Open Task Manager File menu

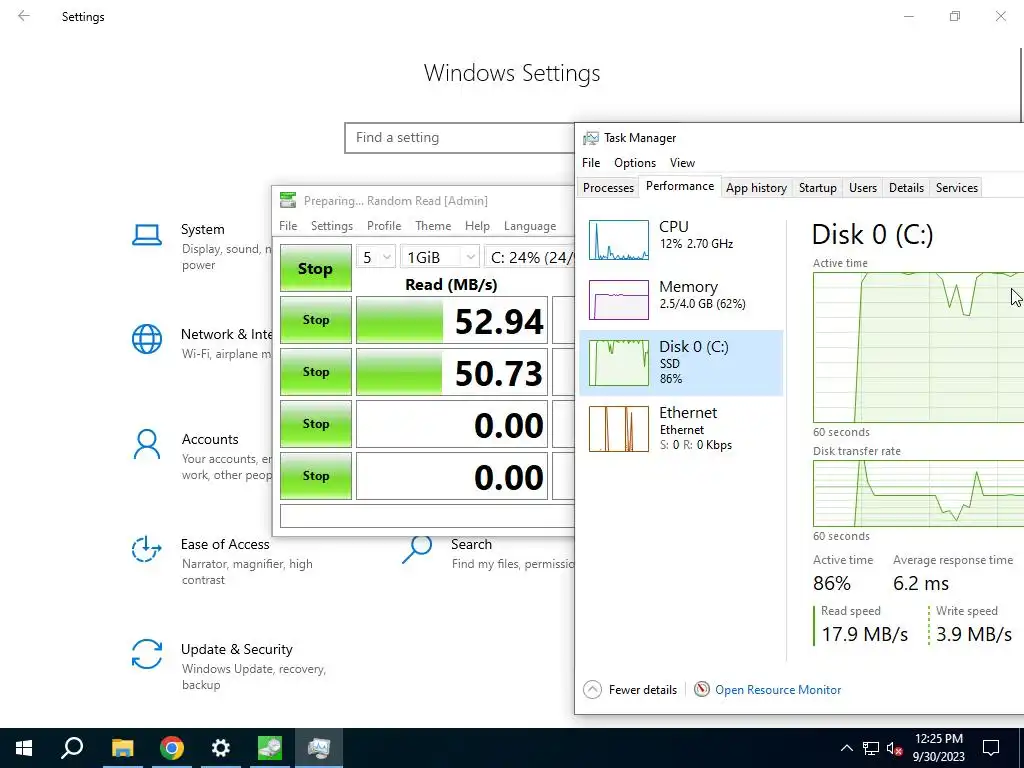pyautogui.click(x=591, y=163)
